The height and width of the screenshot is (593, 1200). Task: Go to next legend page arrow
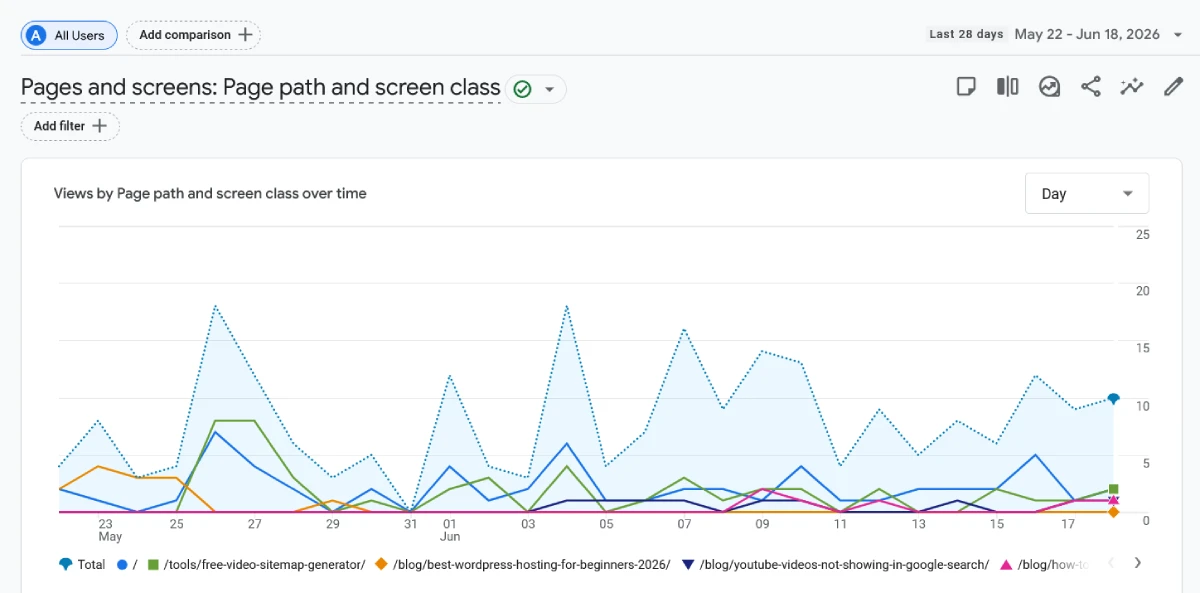click(x=1137, y=563)
